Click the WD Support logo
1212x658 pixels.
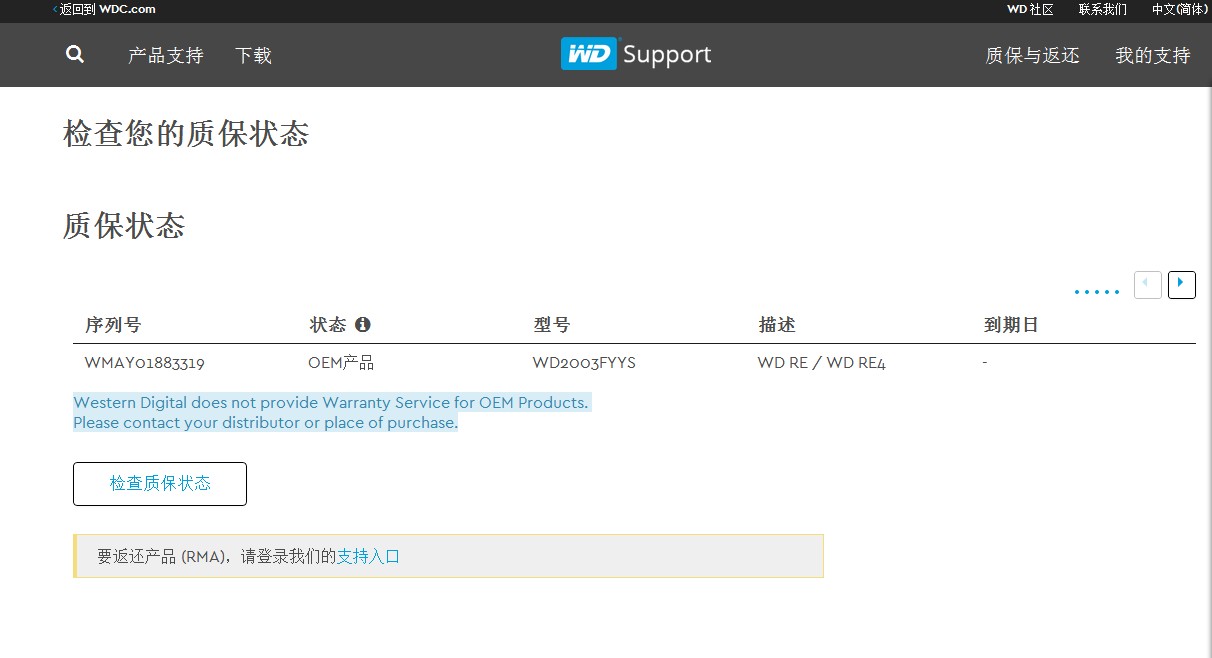(x=636, y=54)
